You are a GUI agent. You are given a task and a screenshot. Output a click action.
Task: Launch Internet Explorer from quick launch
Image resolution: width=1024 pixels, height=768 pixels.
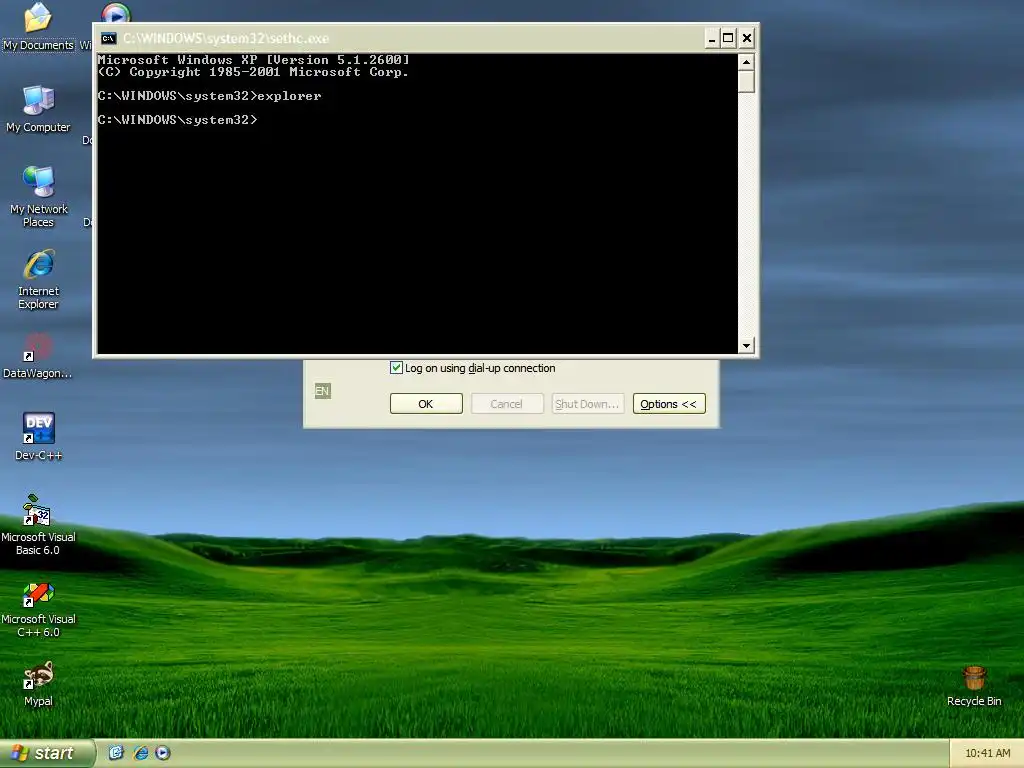(140, 753)
